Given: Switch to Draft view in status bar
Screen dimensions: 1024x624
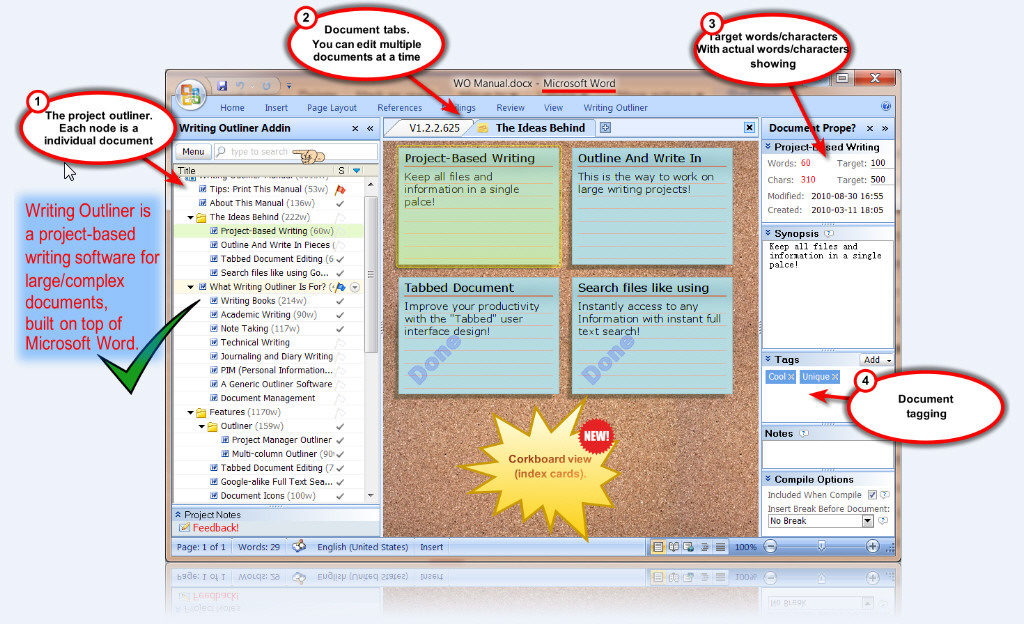Looking at the screenshot, I should pyautogui.click(x=720, y=547).
